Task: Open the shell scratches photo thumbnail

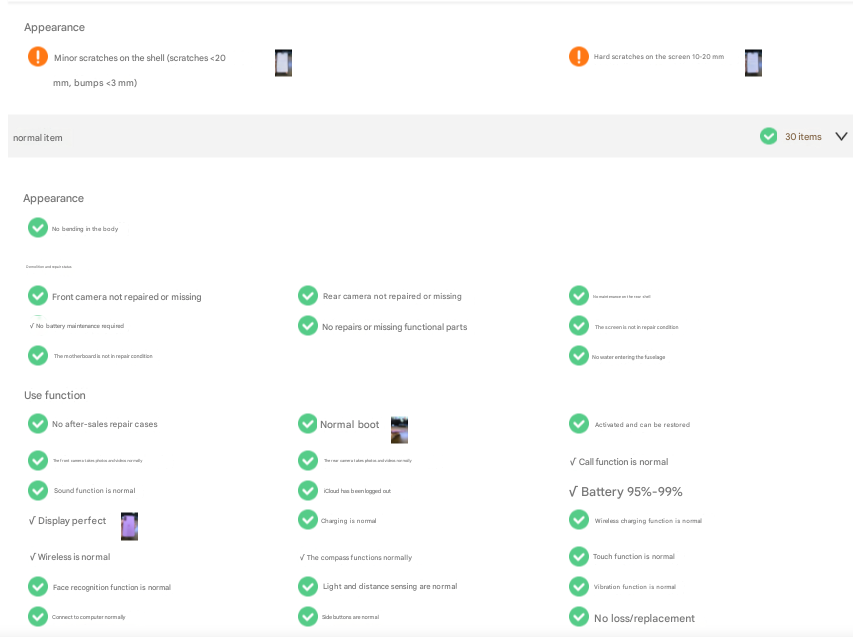Action: 283,63
